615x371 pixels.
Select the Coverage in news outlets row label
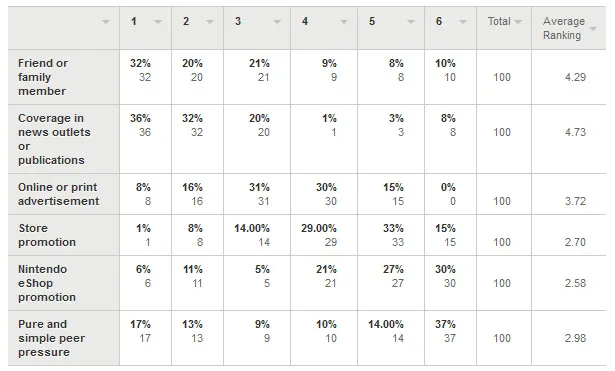[x=54, y=139]
